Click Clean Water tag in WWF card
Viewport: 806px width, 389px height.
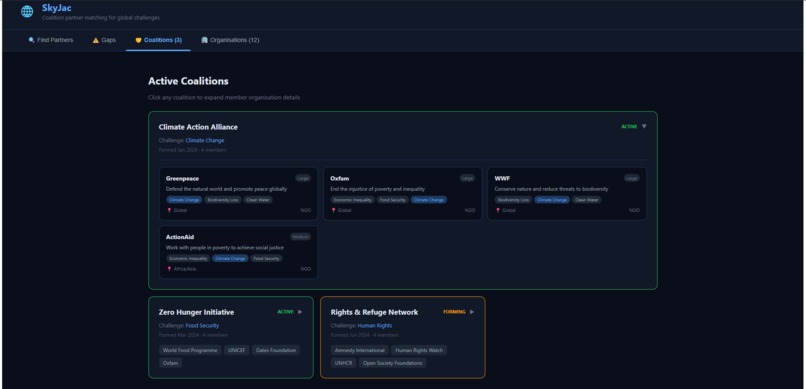pos(587,200)
